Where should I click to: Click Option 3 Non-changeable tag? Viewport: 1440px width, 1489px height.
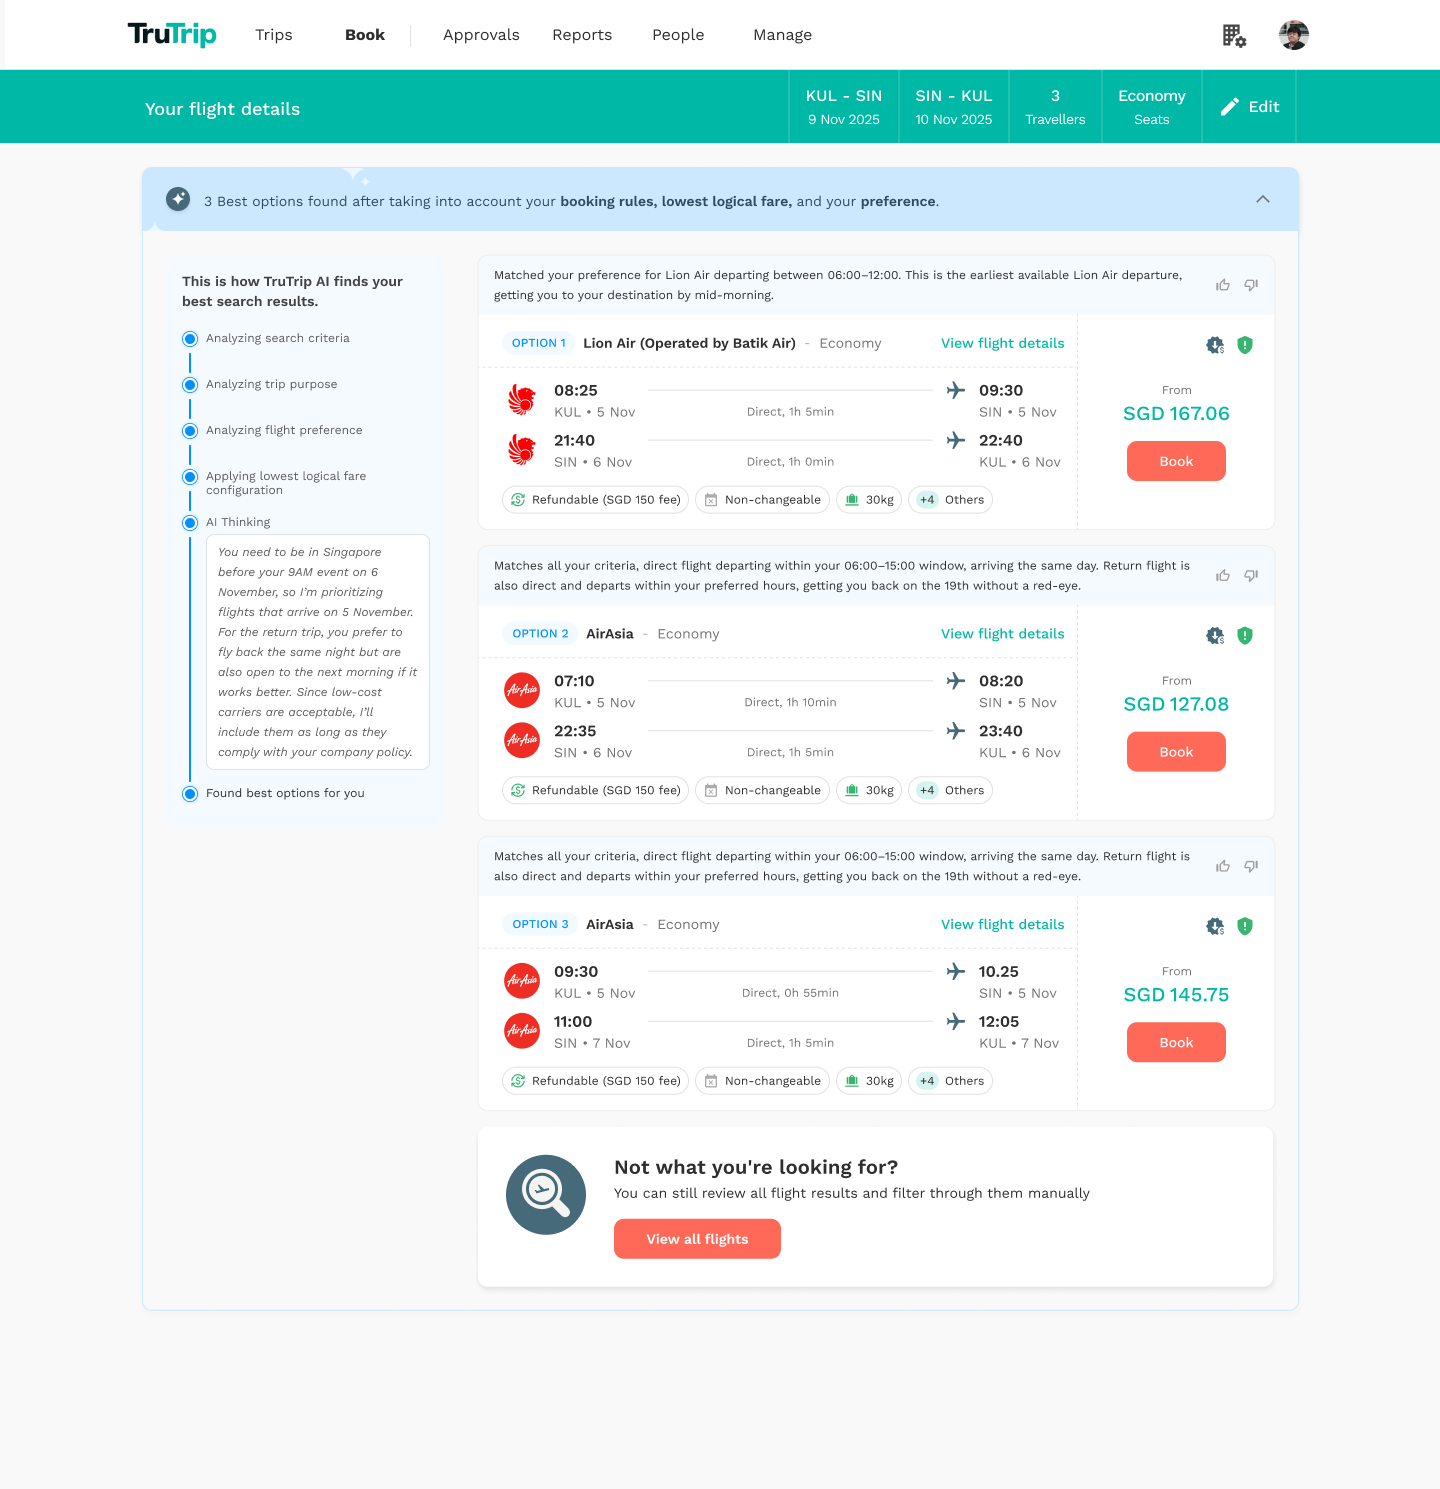762,1081
